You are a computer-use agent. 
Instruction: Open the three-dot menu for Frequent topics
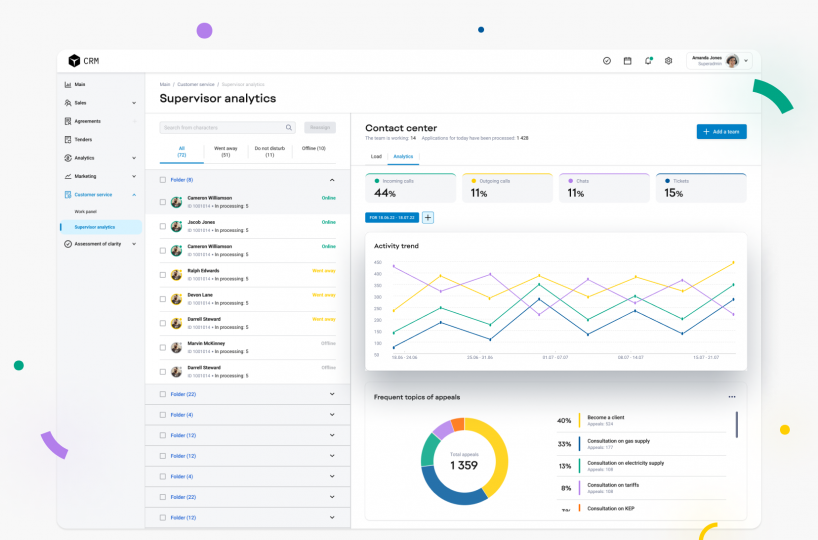tap(732, 397)
